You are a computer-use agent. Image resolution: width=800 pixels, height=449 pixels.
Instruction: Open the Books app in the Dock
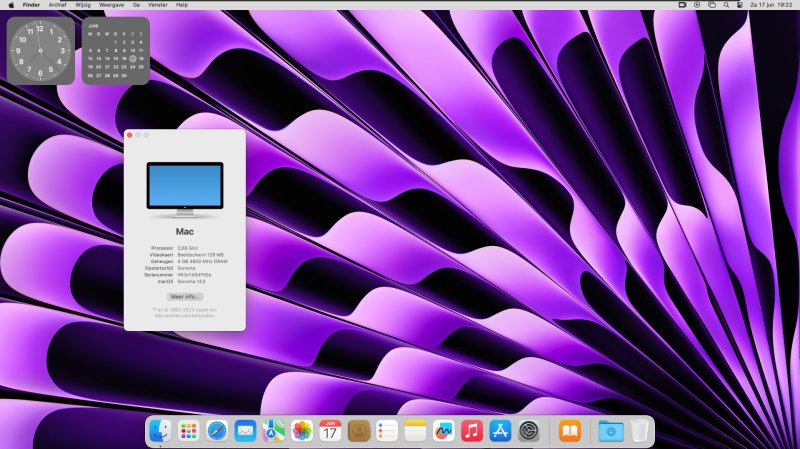pyautogui.click(x=569, y=431)
